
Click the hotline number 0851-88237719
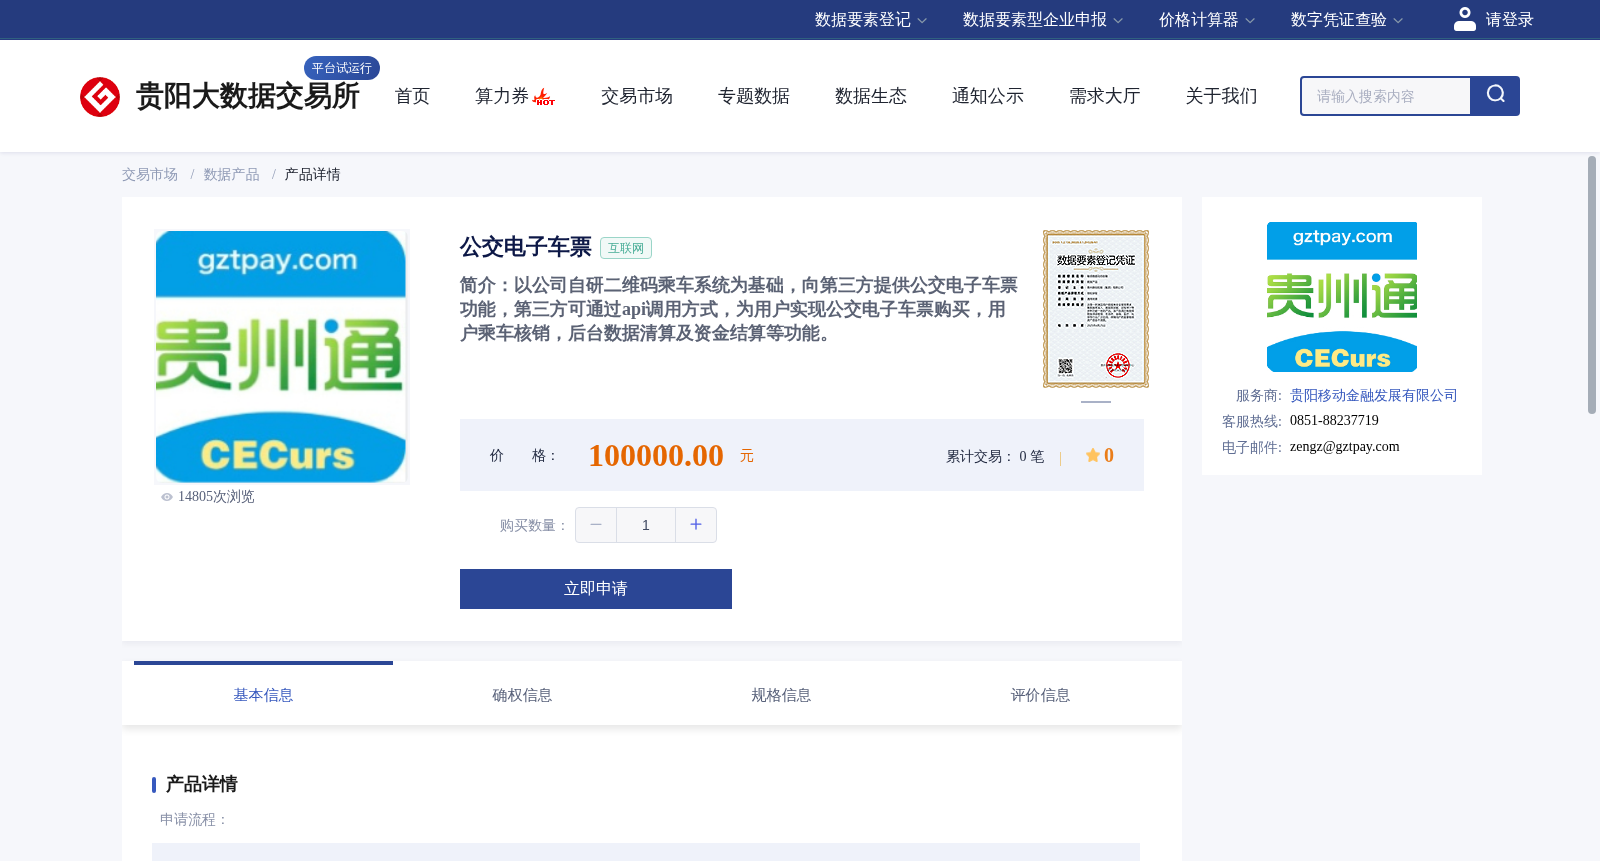tap(1334, 421)
